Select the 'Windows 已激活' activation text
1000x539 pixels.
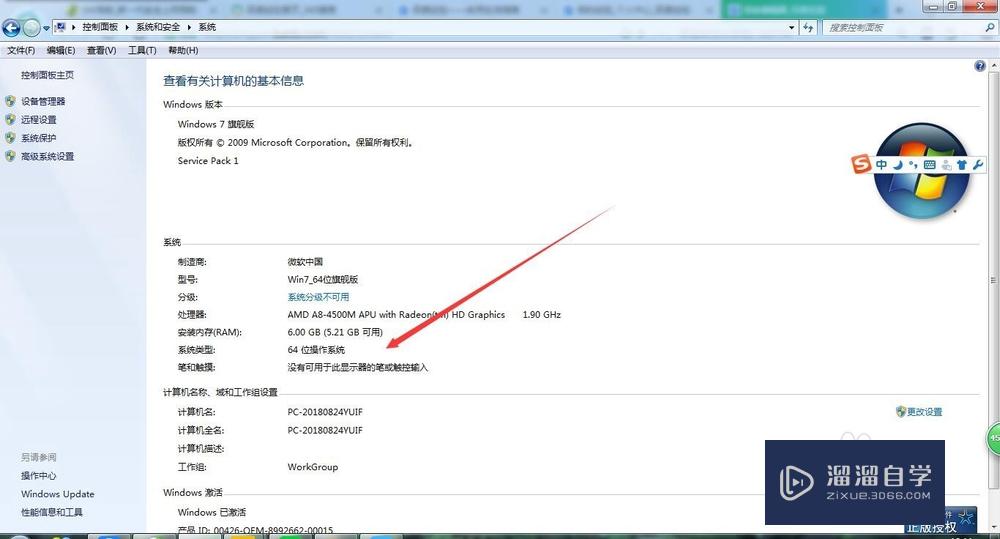tap(211, 512)
